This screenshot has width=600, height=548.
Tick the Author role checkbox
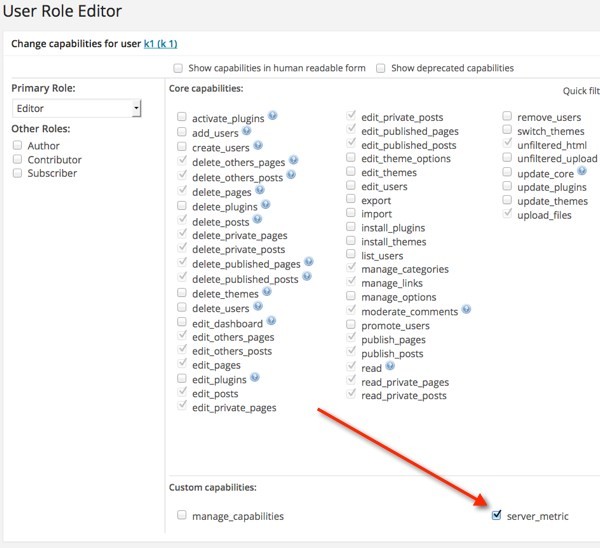(17, 145)
